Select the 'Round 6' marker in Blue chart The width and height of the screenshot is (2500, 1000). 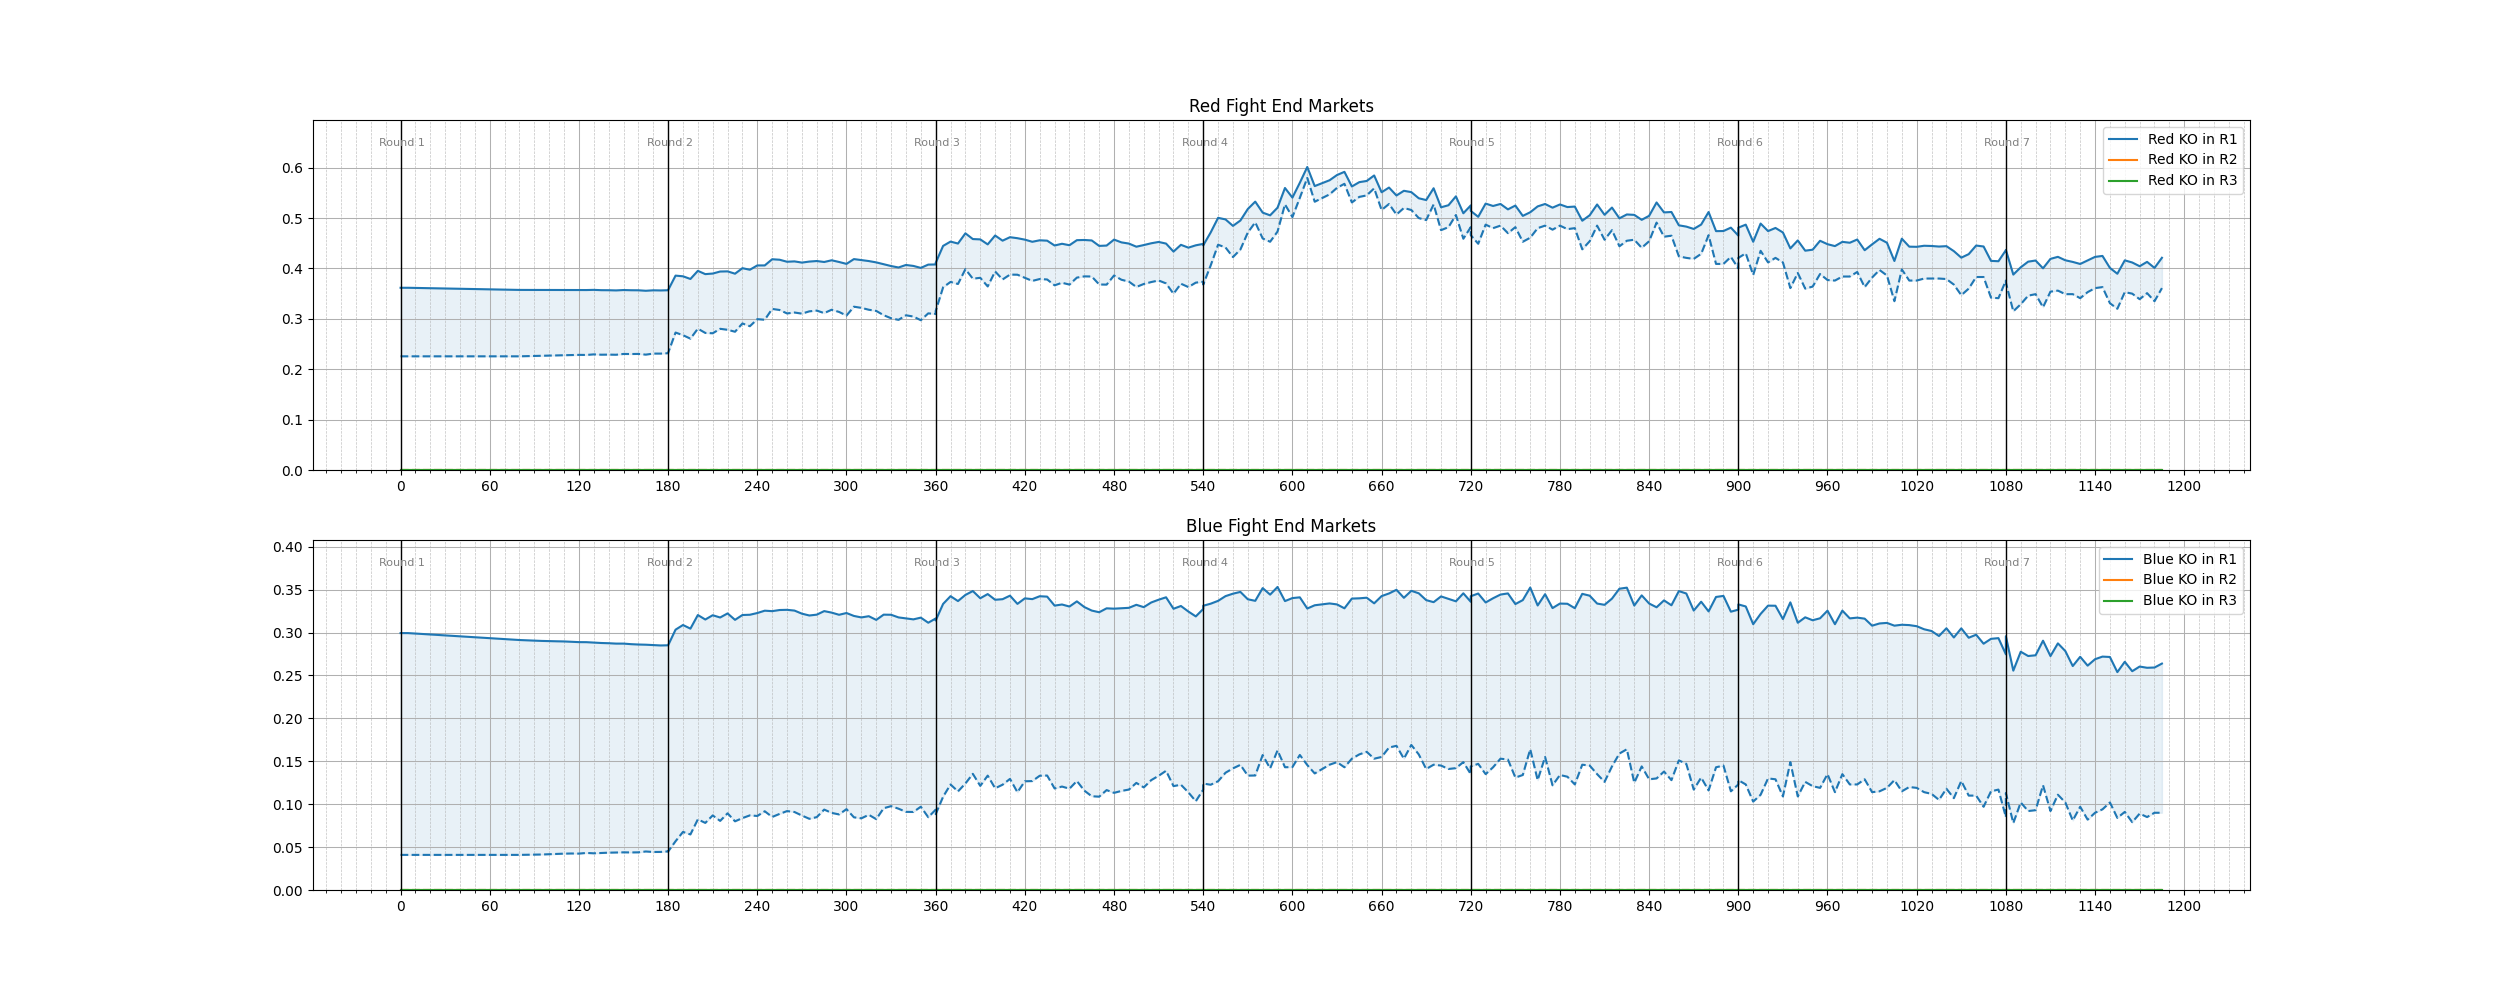(x=1739, y=562)
